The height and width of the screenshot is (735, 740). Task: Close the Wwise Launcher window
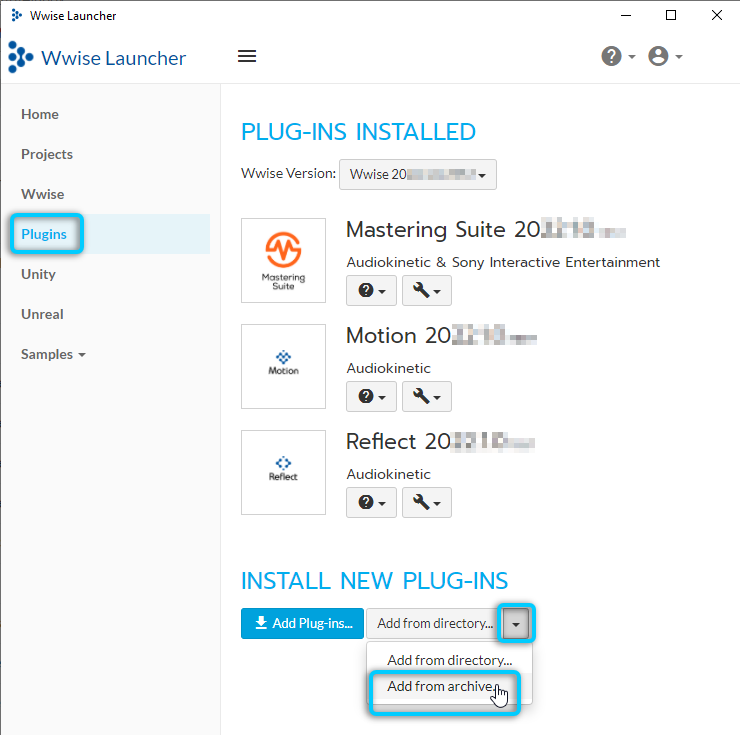coord(716,15)
